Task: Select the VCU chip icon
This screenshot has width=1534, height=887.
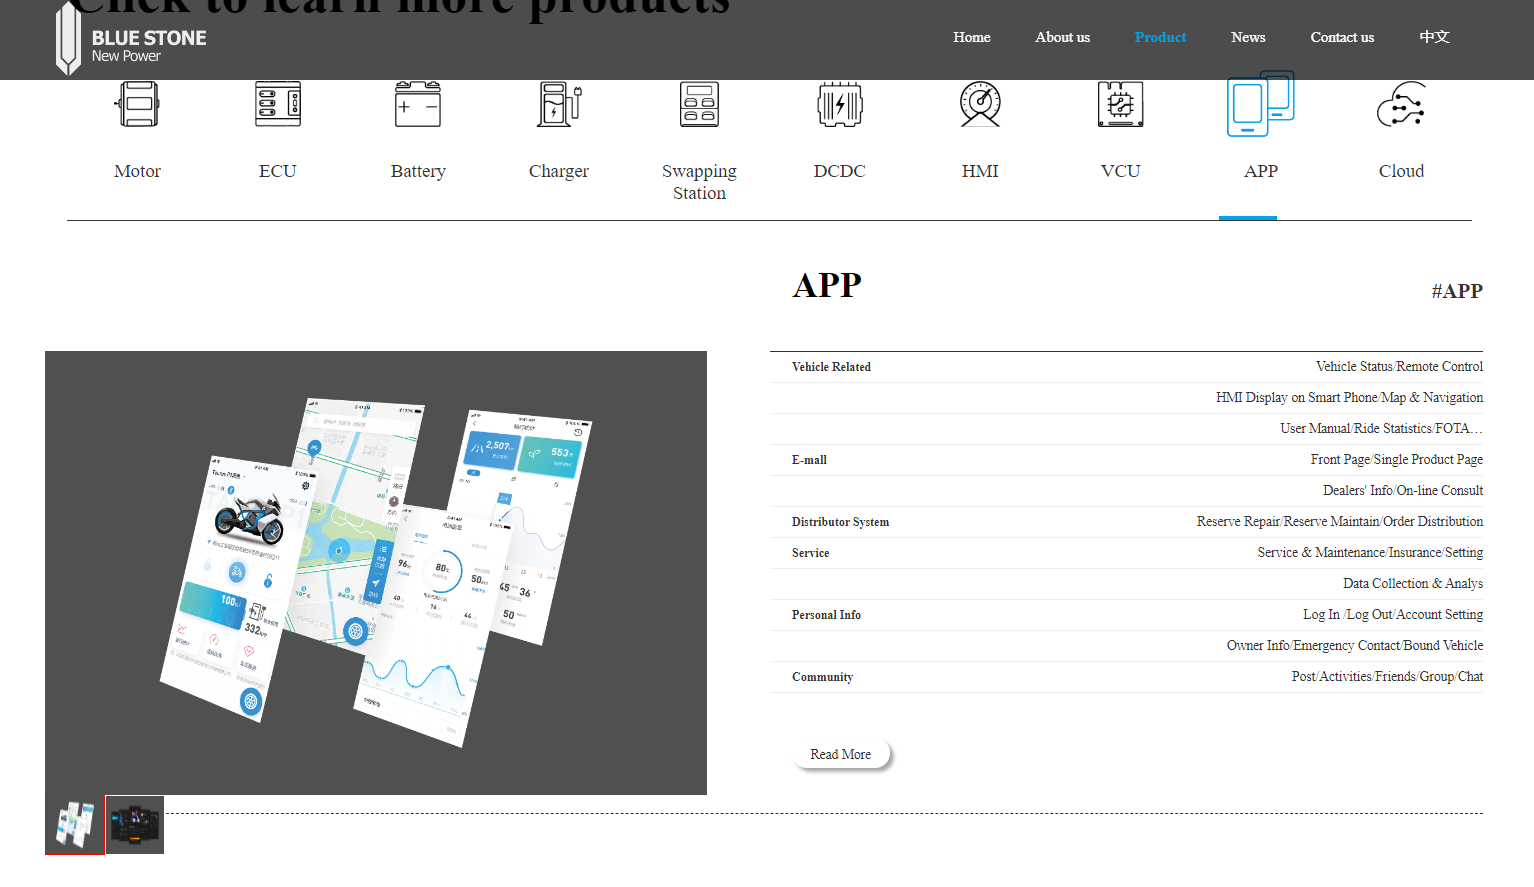Action: point(1120,105)
